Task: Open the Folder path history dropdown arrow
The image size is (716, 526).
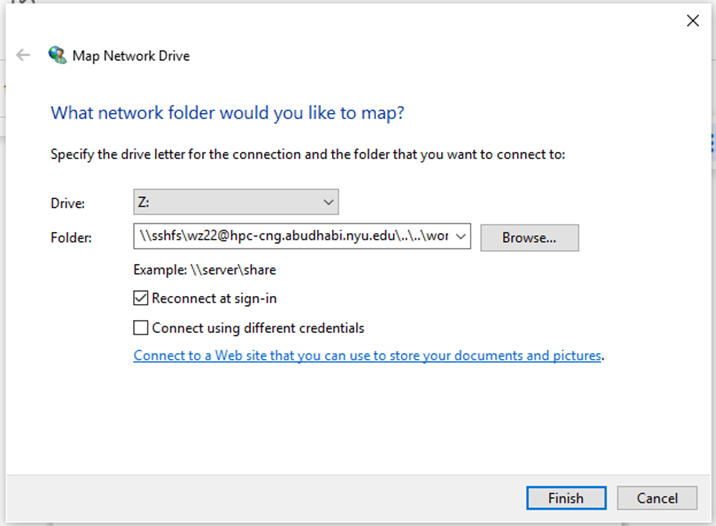Action: coord(461,237)
